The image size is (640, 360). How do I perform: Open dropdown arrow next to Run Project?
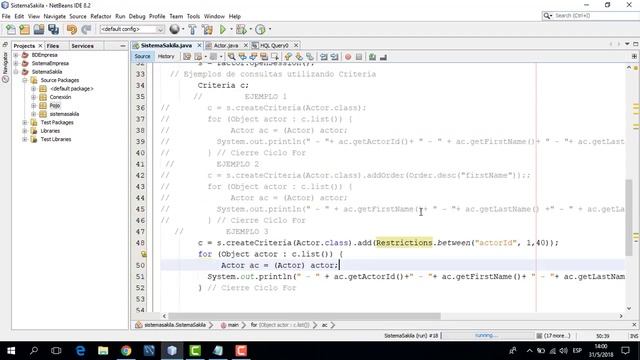231,29
